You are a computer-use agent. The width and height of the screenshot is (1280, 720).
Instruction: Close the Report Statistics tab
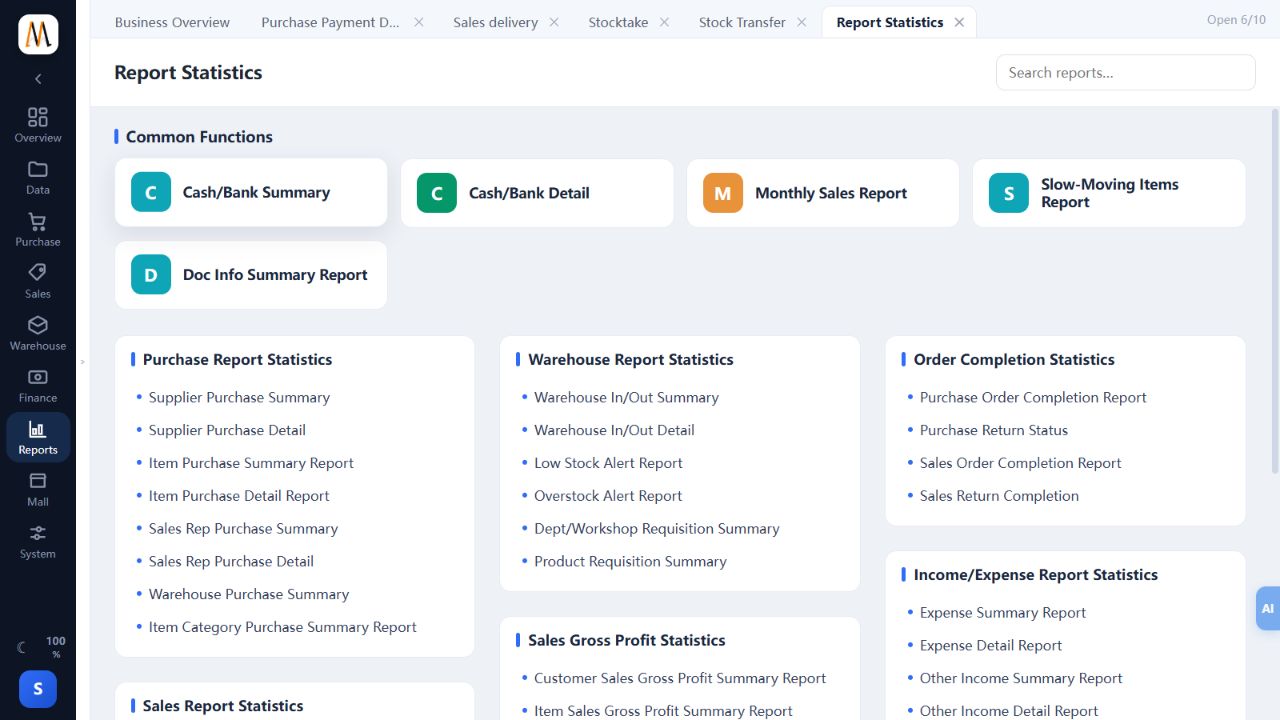pos(959,22)
